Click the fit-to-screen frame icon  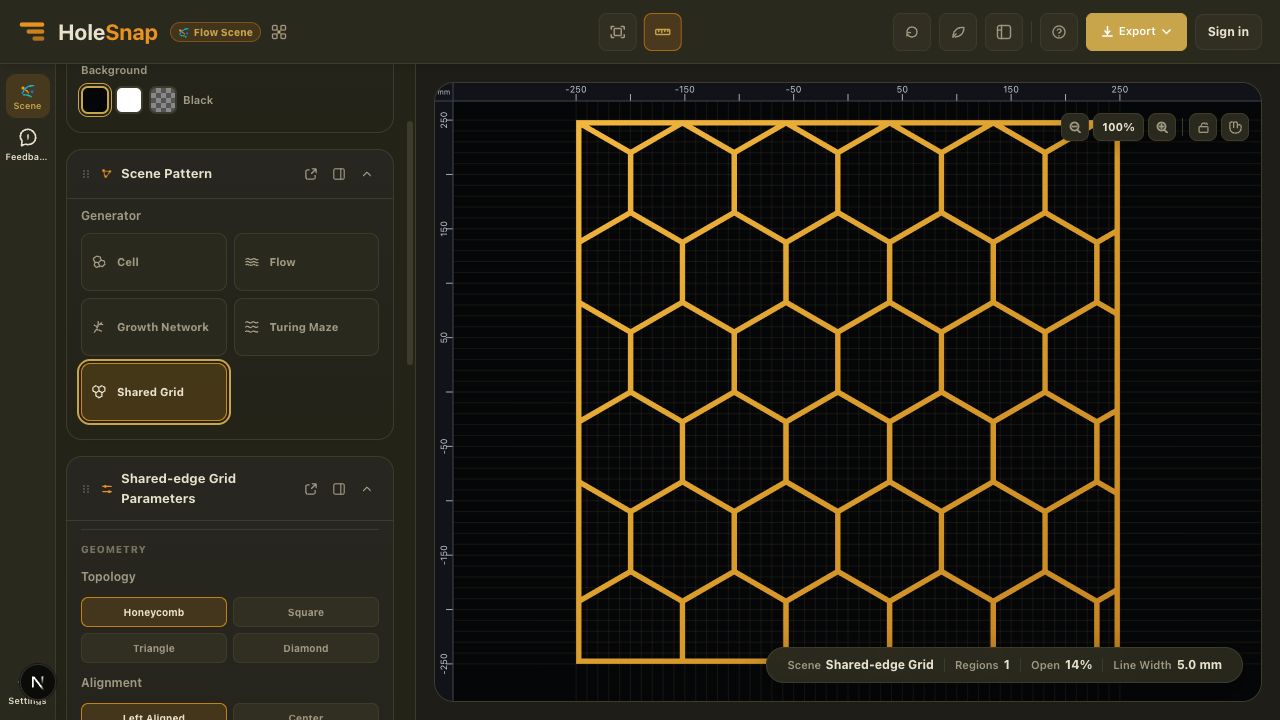618,32
